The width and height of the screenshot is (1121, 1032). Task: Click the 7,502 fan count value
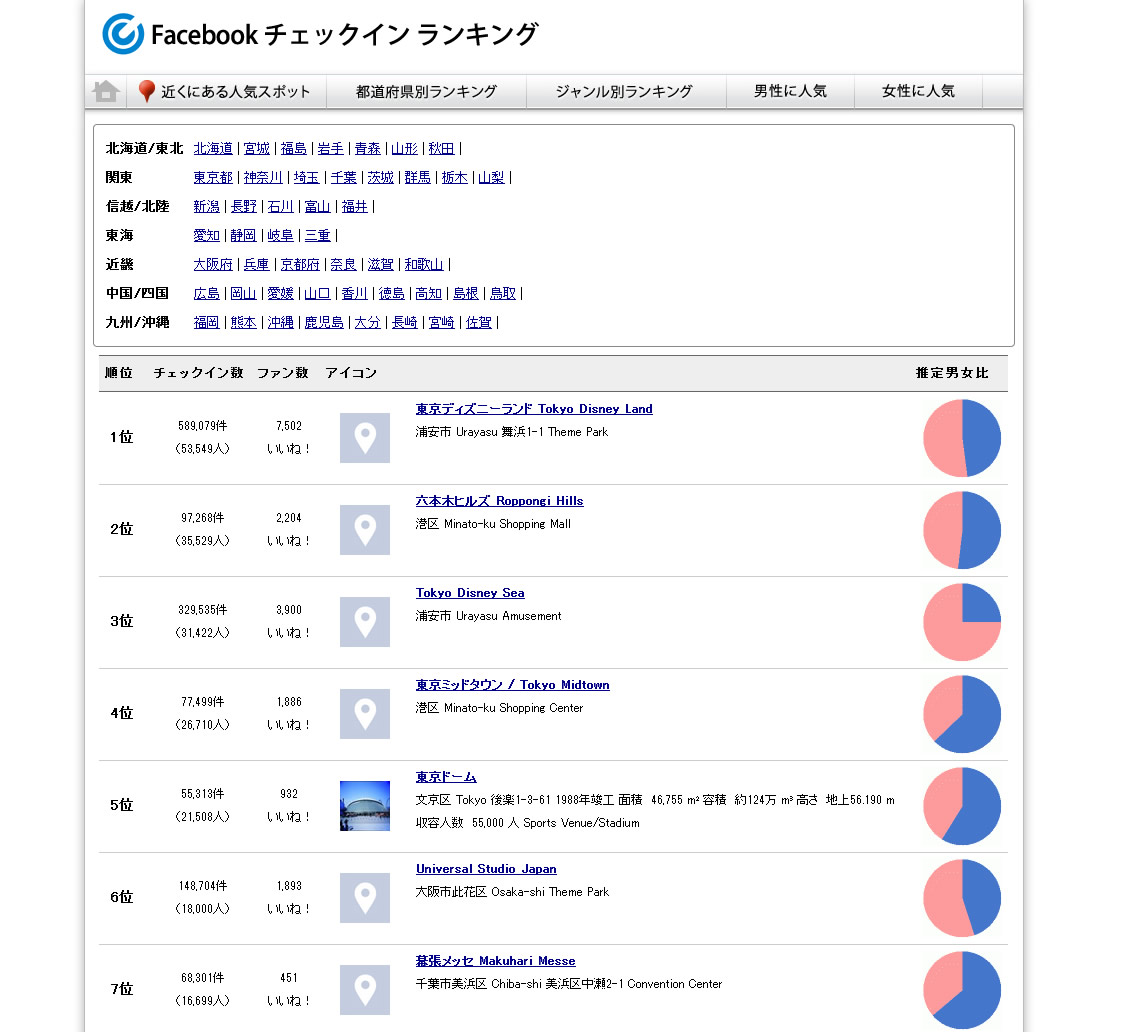(x=289, y=426)
